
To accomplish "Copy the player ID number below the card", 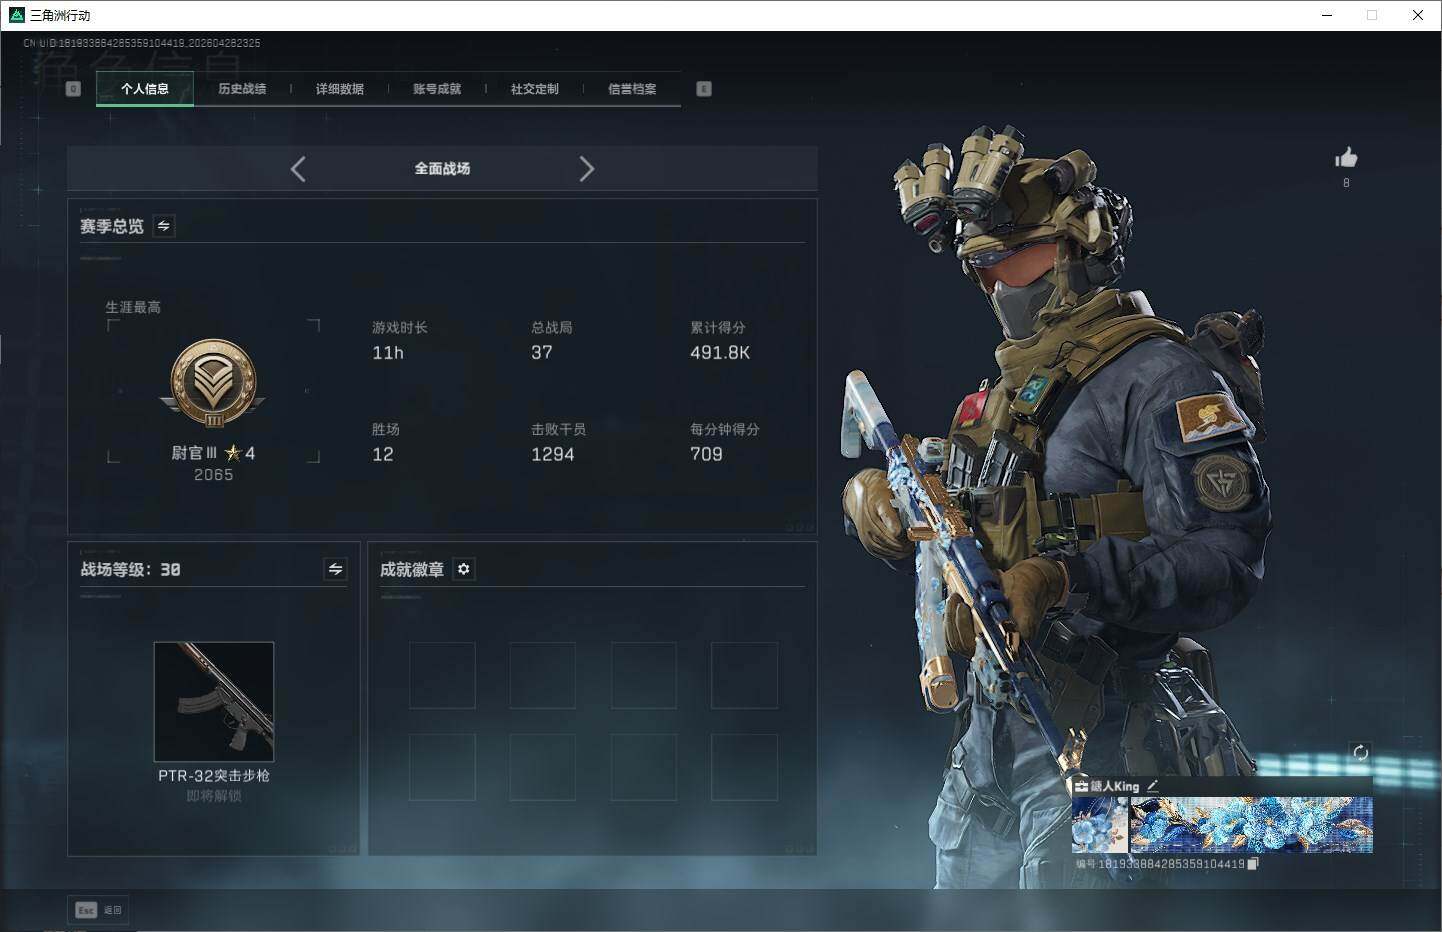I will point(1252,864).
